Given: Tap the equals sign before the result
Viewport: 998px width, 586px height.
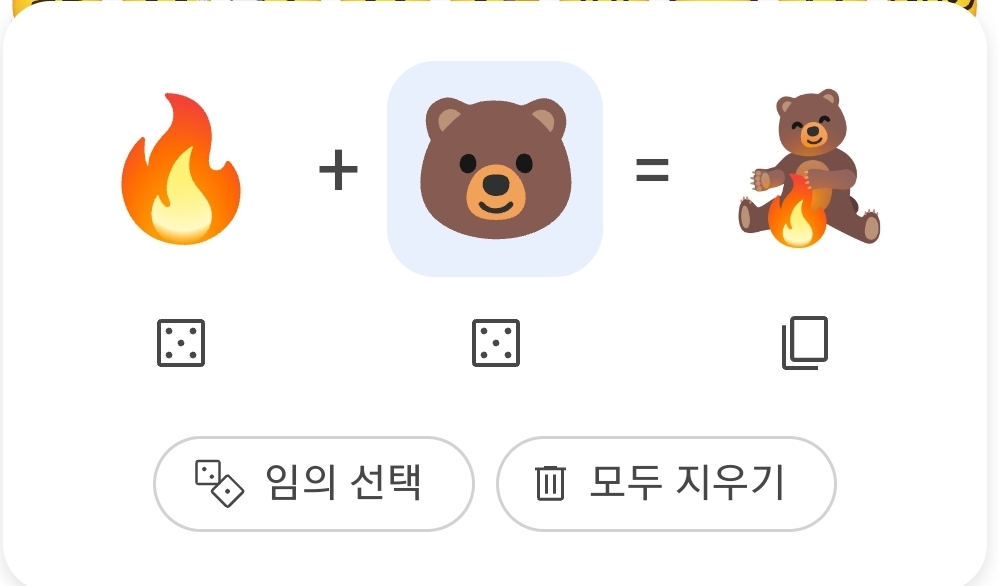Looking at the screenshot, I should point(652,170).
